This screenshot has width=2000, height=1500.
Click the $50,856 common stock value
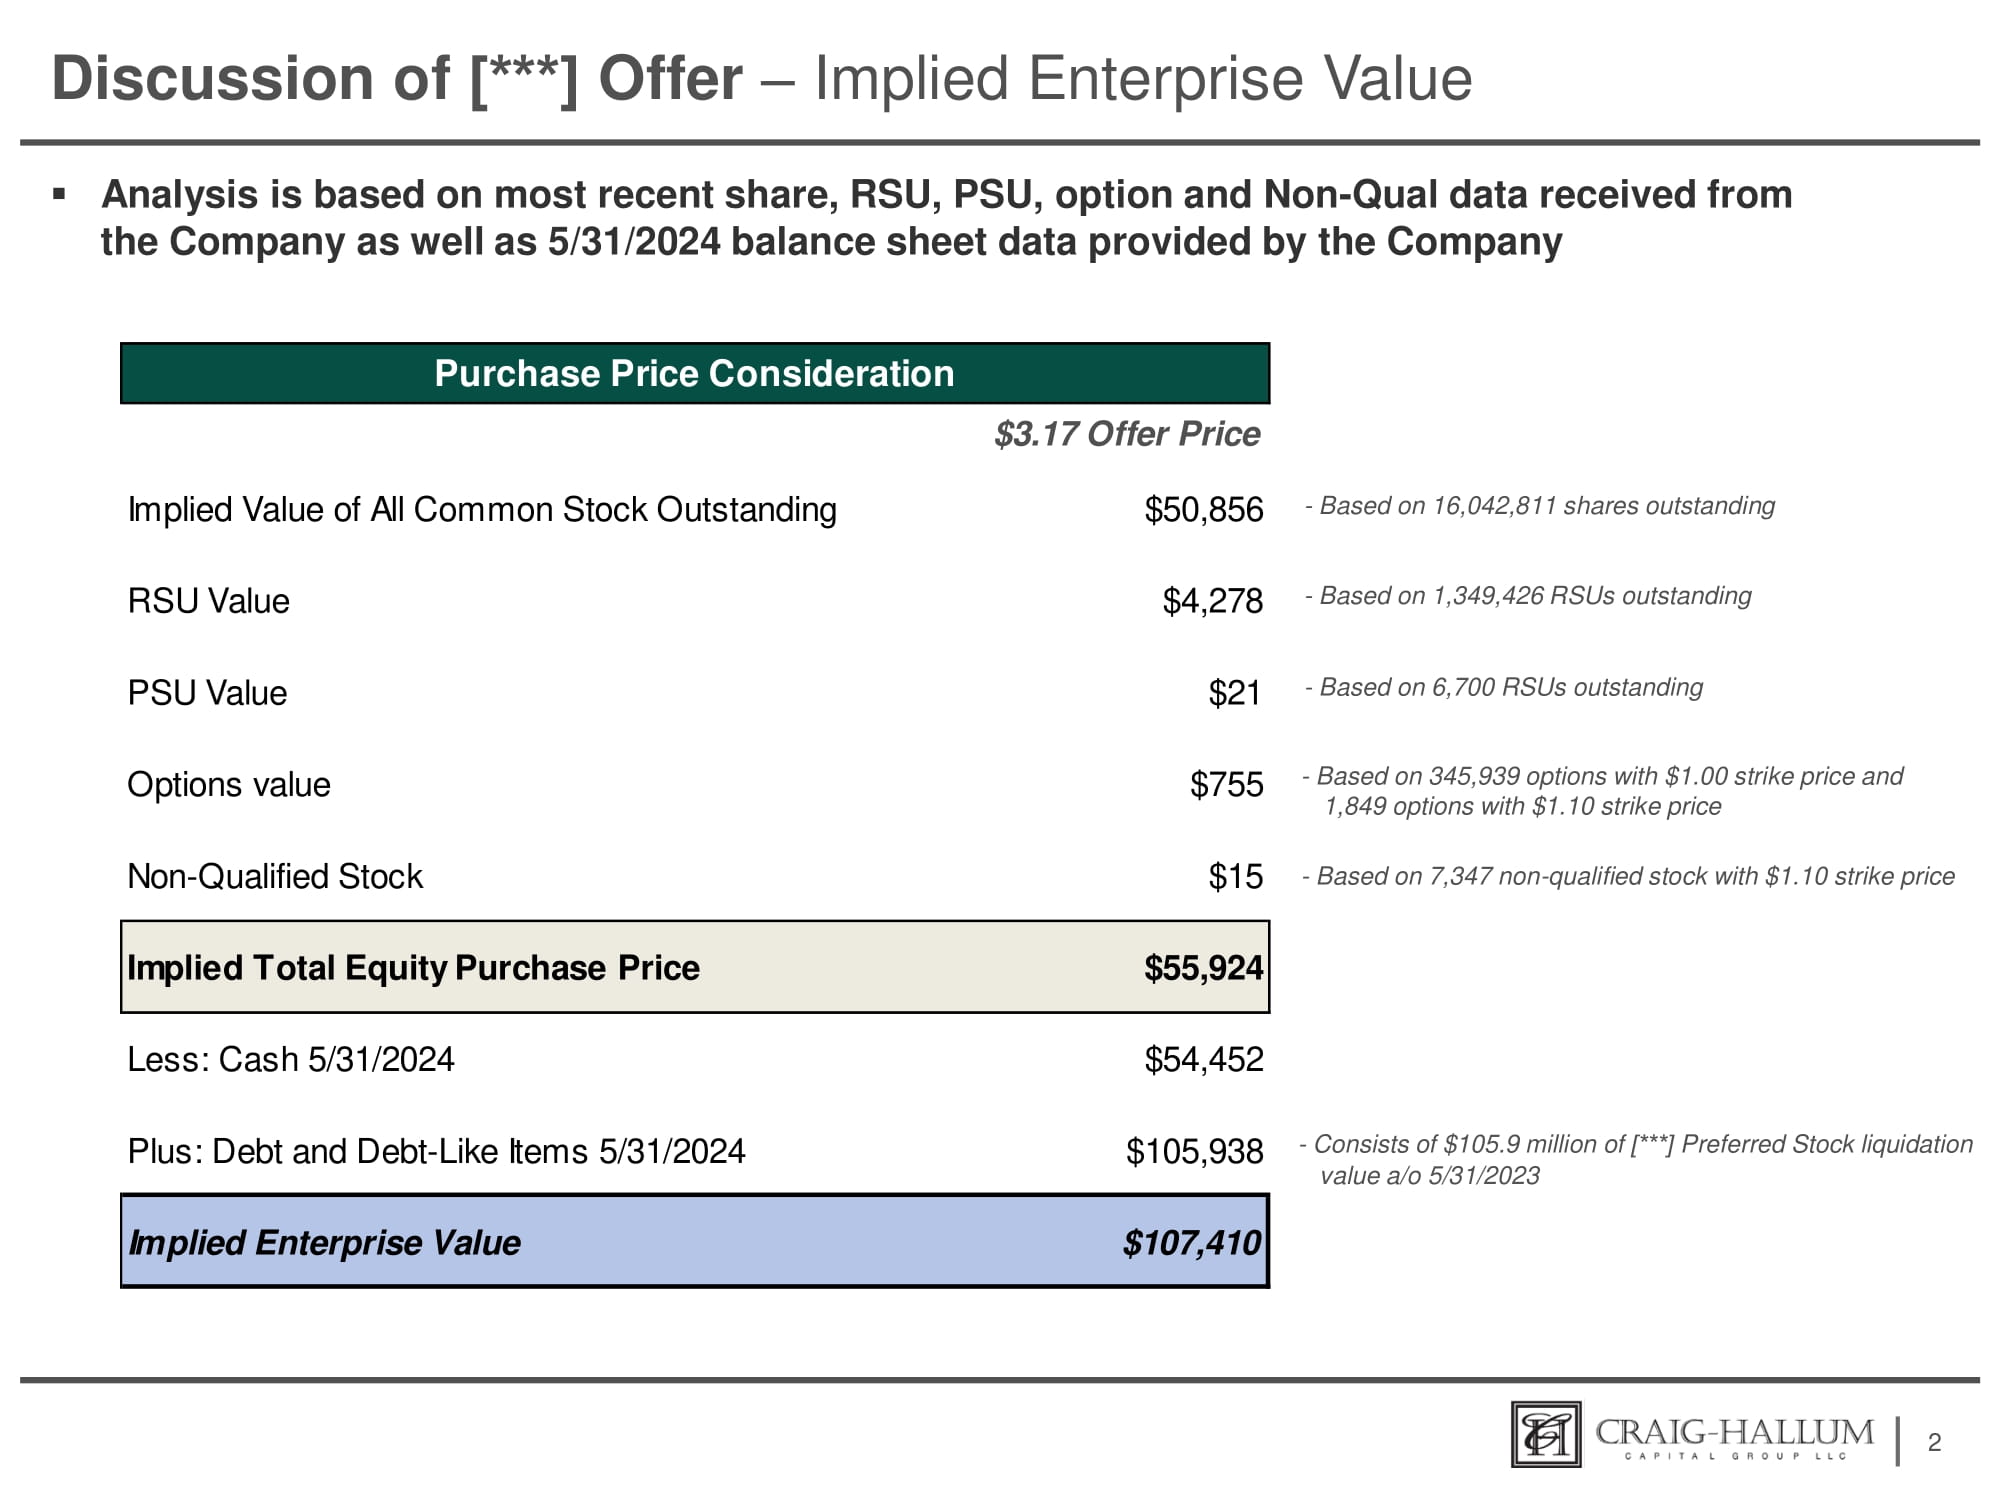click(1203, 510)
